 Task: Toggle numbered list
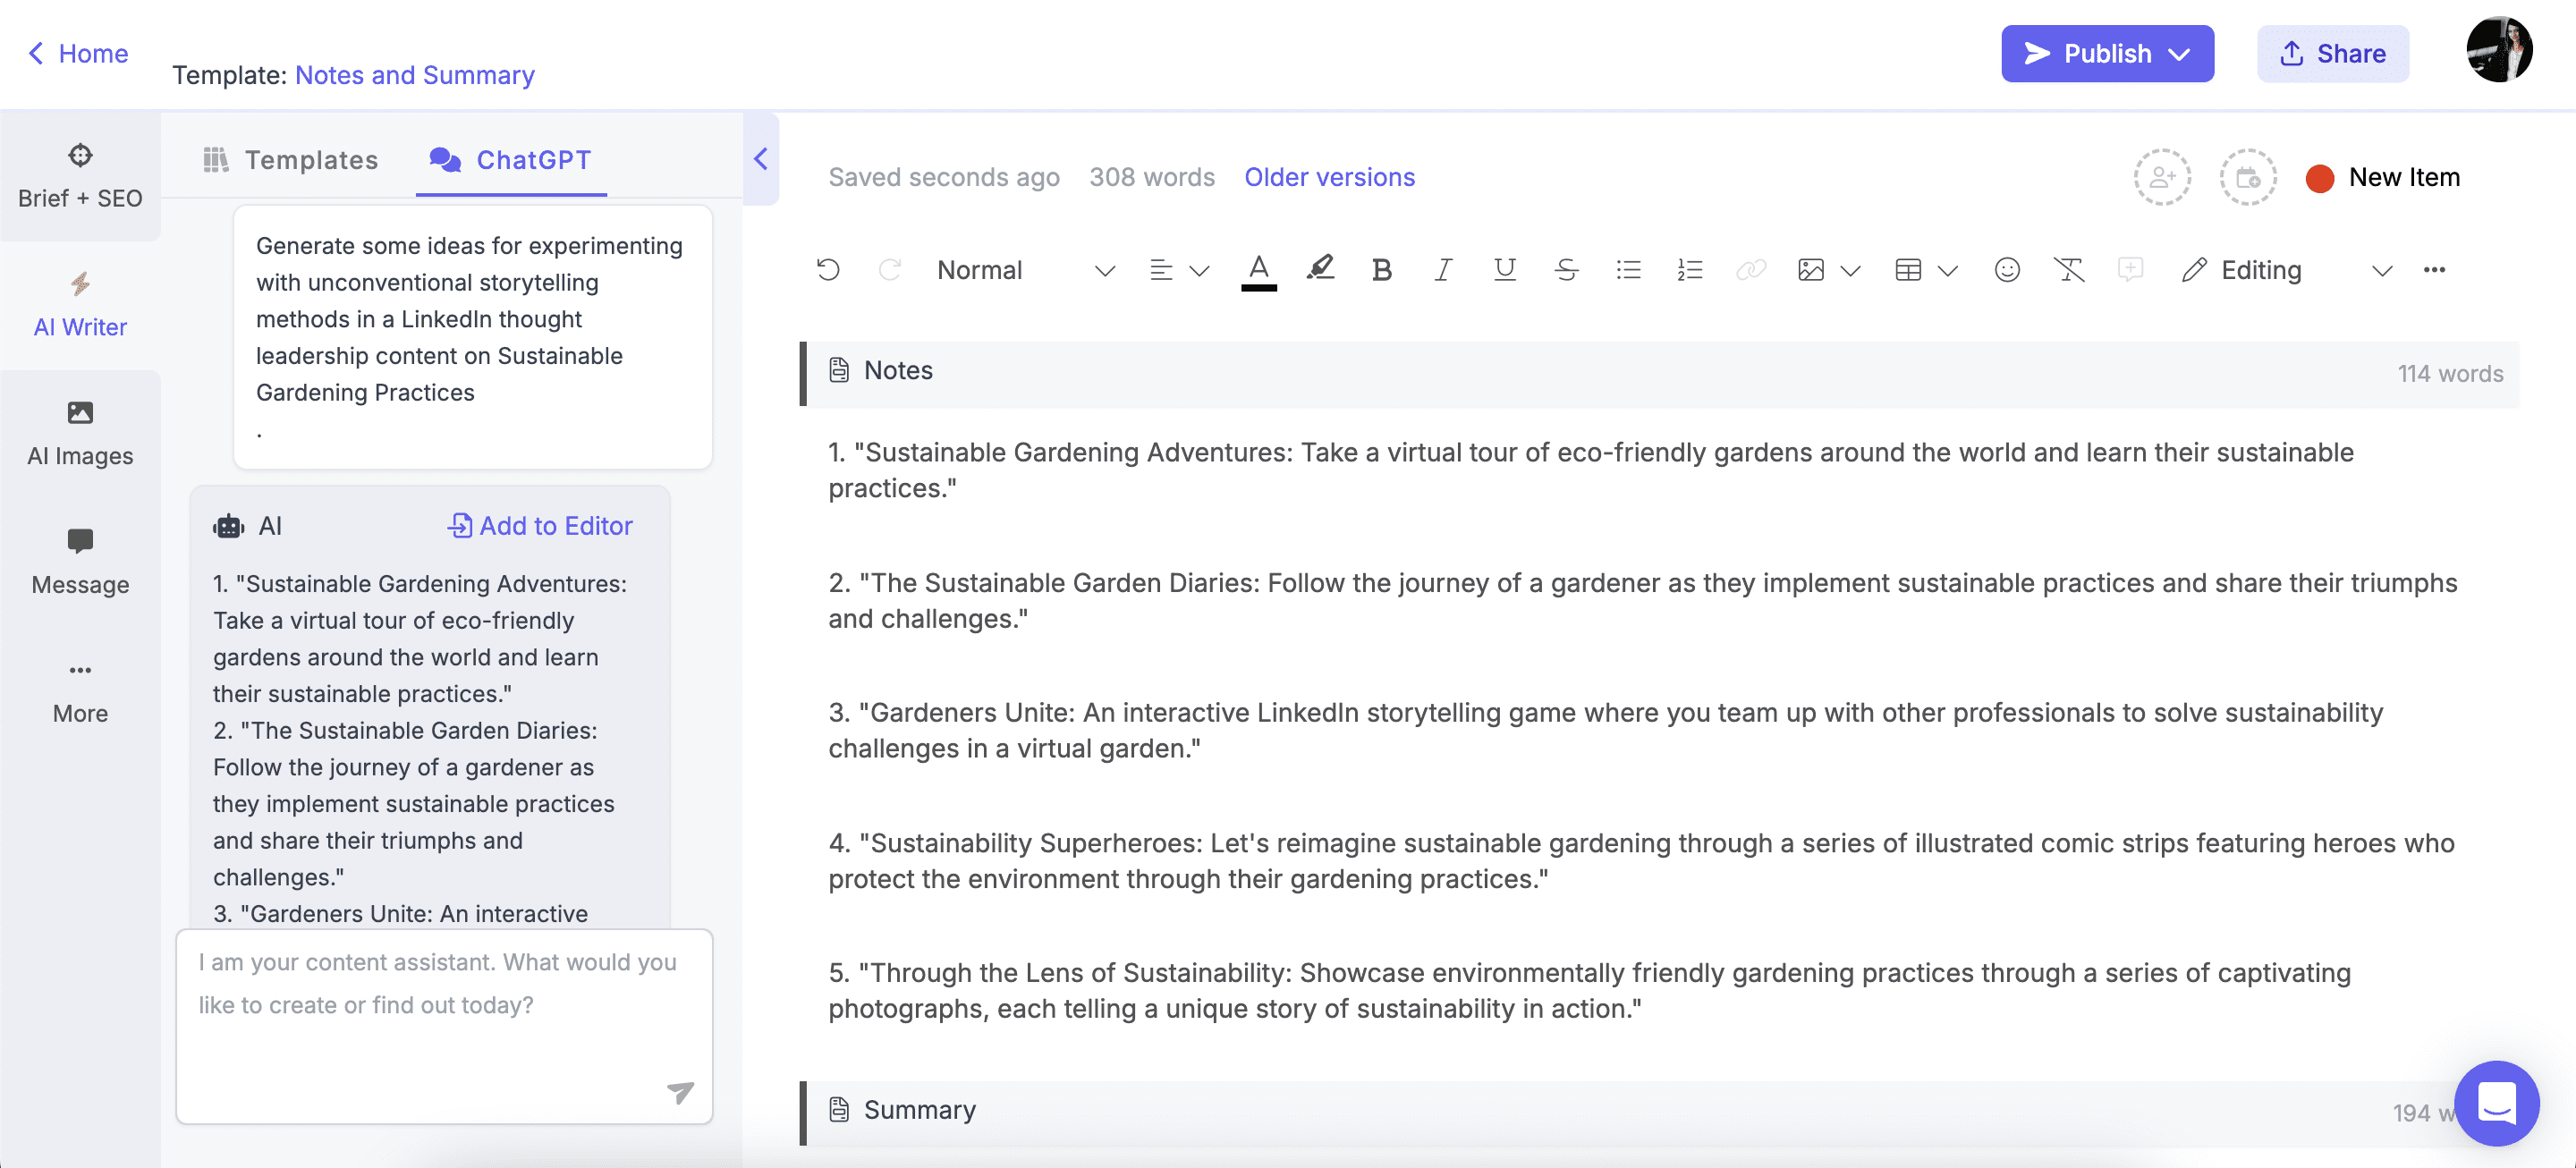coord(1689,270)
